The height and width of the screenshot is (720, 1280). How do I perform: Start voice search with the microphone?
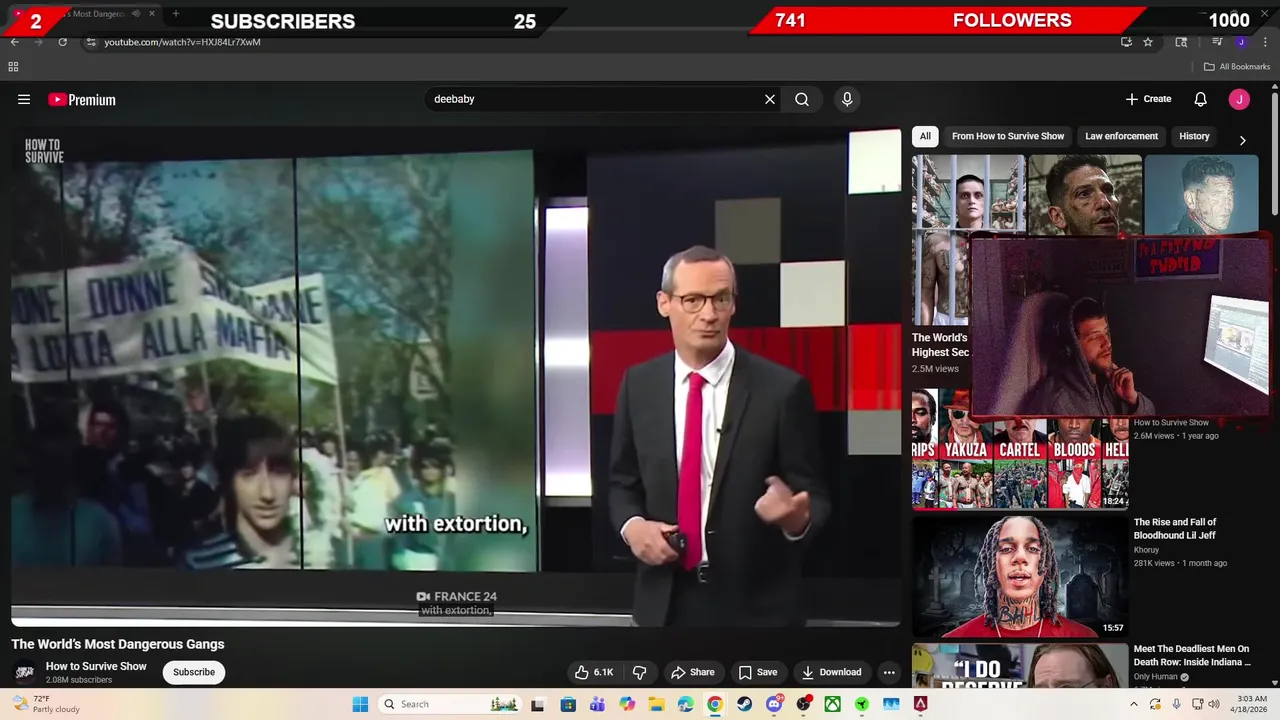(x=847, y=99)
